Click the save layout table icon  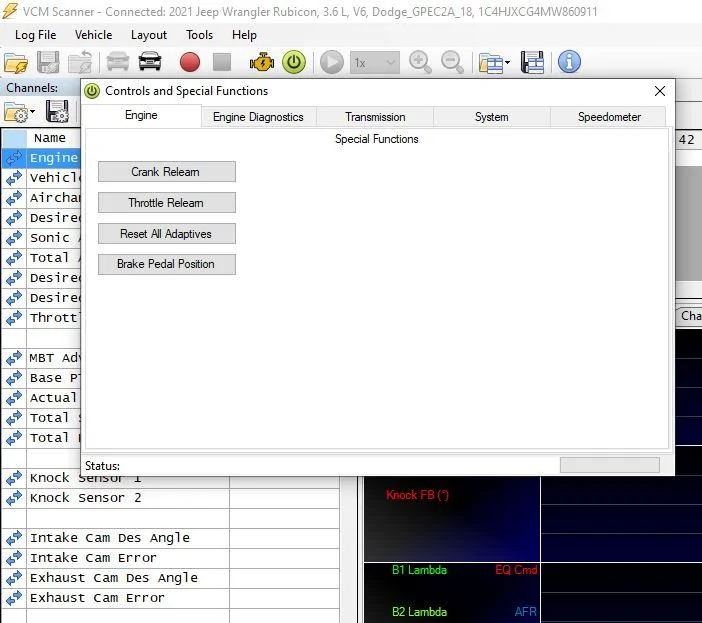tap(532, 62)
